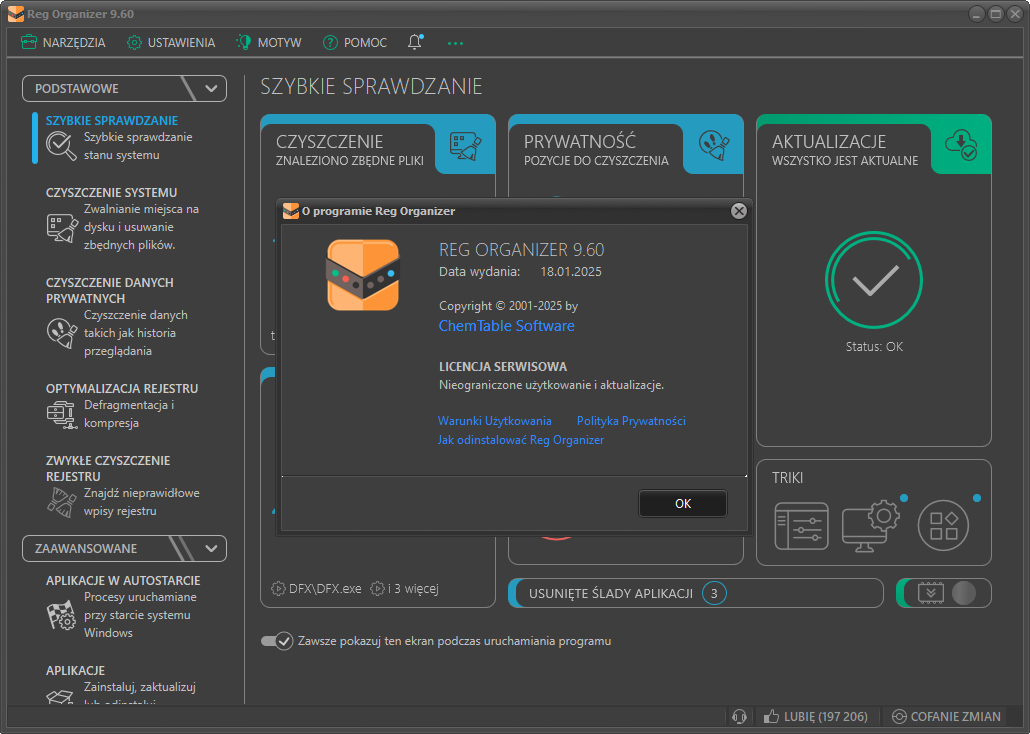Open the ChemTable Software link

point(506,326)
